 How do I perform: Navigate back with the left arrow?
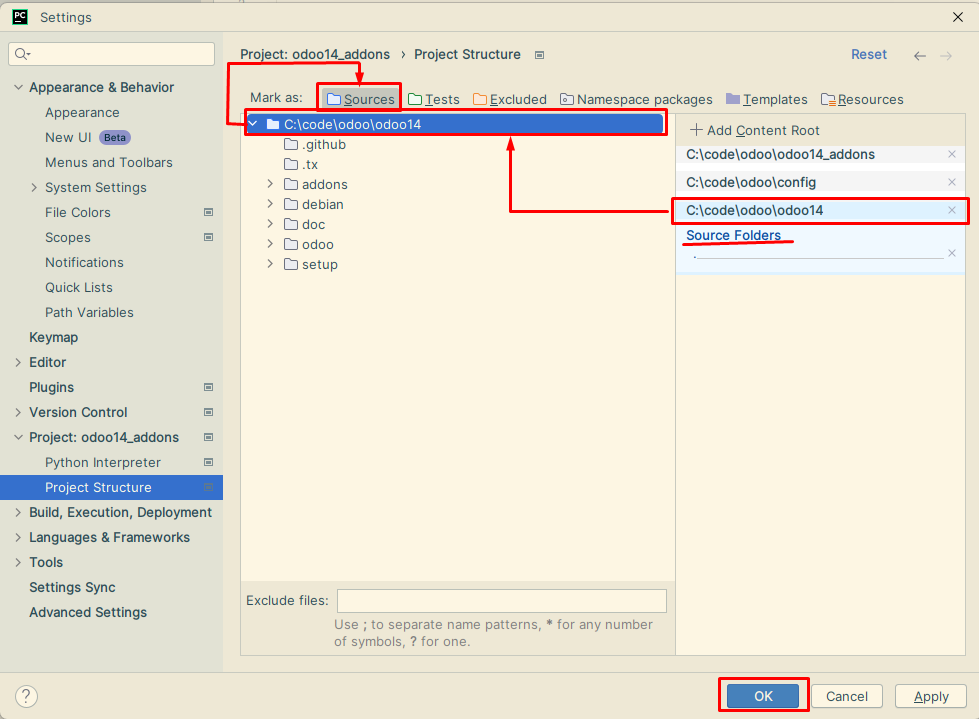[x=920, y=56]
